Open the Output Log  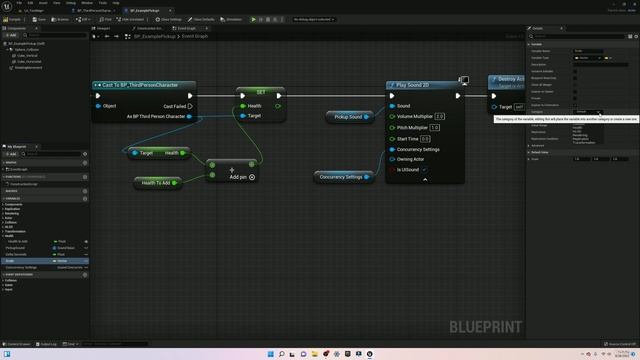click(x=46, y=344)
